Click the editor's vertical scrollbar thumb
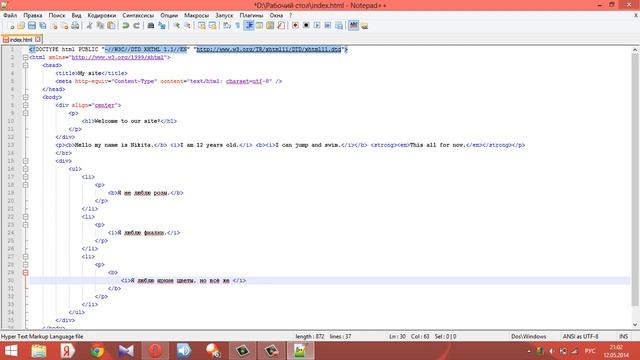The width and height of the screenshot is (640, 360). point(635,180)
